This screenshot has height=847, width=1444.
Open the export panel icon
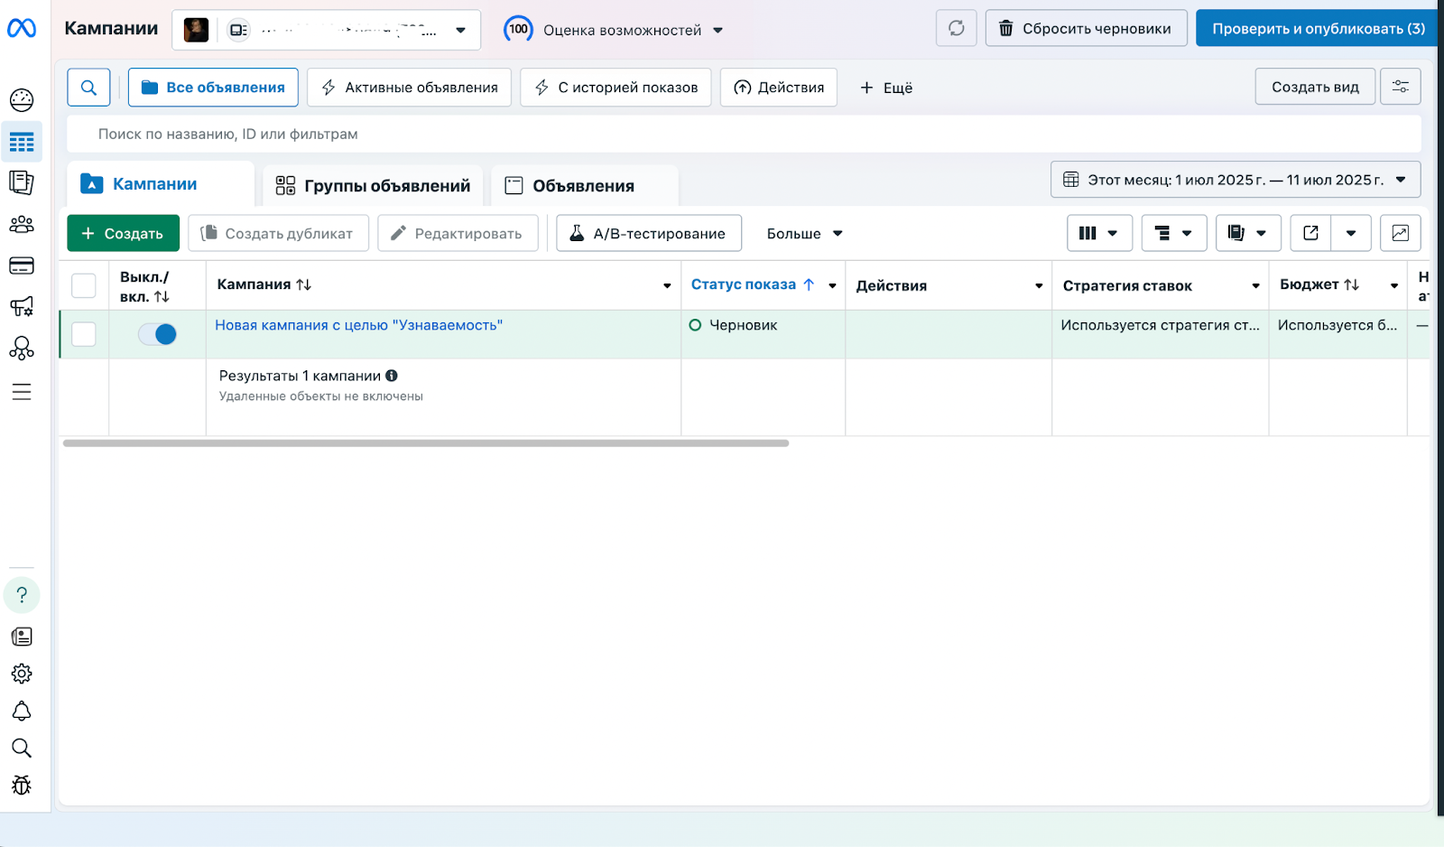(x=1310, y=233)
